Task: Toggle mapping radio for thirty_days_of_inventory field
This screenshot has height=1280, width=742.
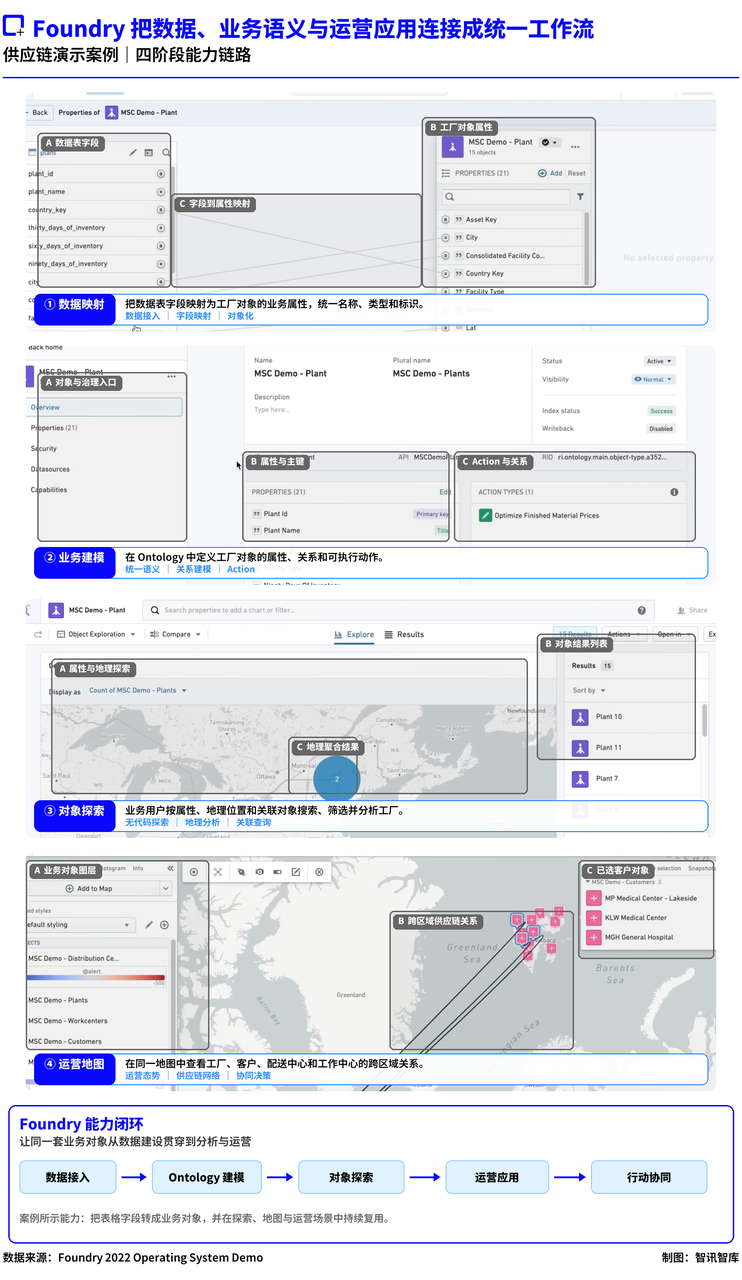Action: coord(160,228)
